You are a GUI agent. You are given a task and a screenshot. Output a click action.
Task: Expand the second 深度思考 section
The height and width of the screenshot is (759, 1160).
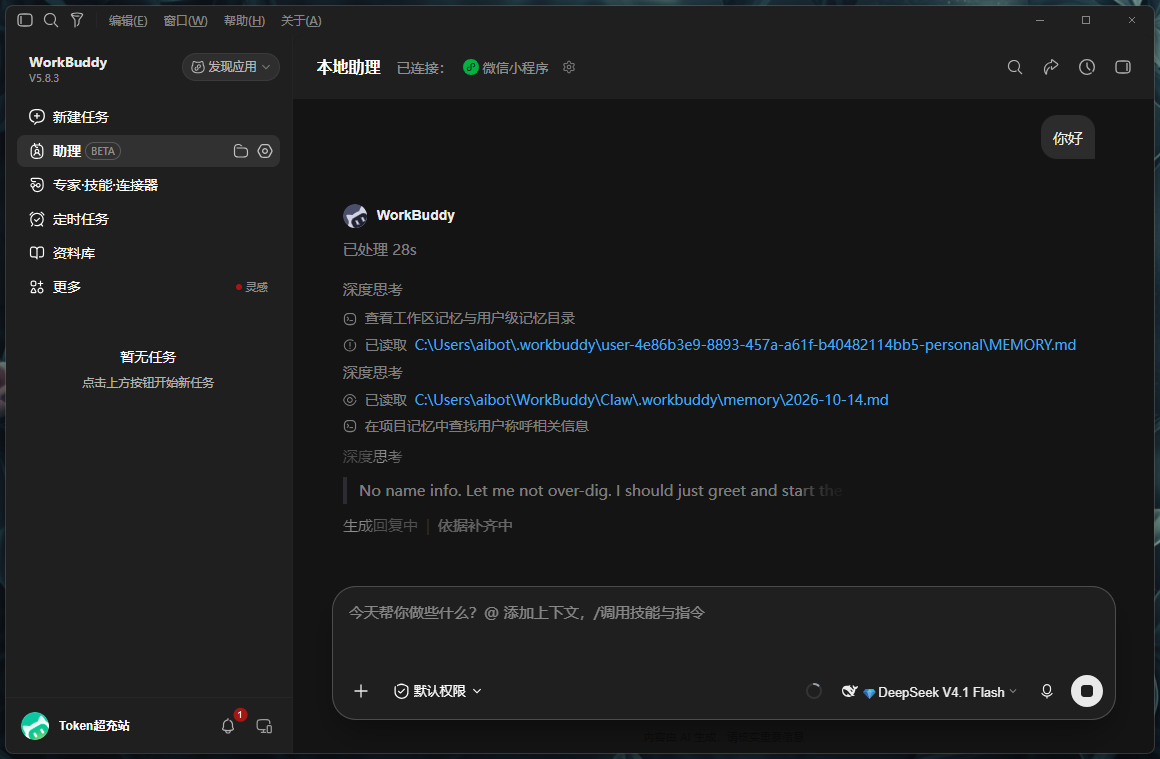pyautogui.click(x=373, y=372)
